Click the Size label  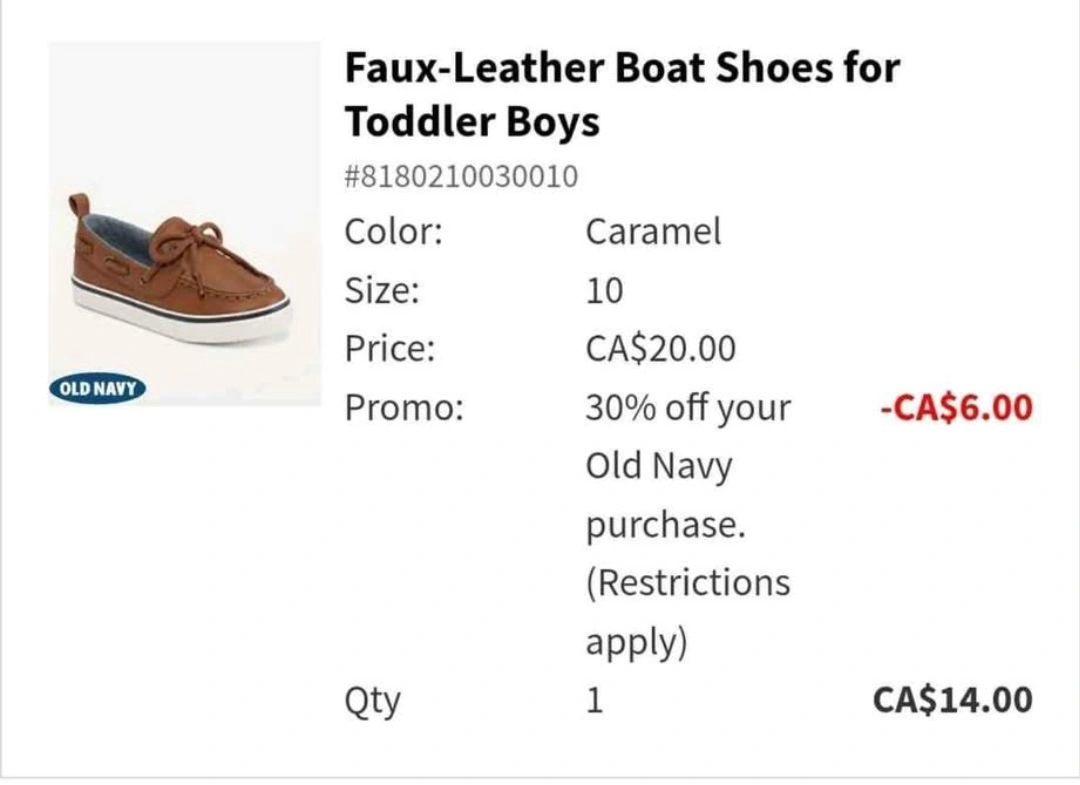coord(382,291)
